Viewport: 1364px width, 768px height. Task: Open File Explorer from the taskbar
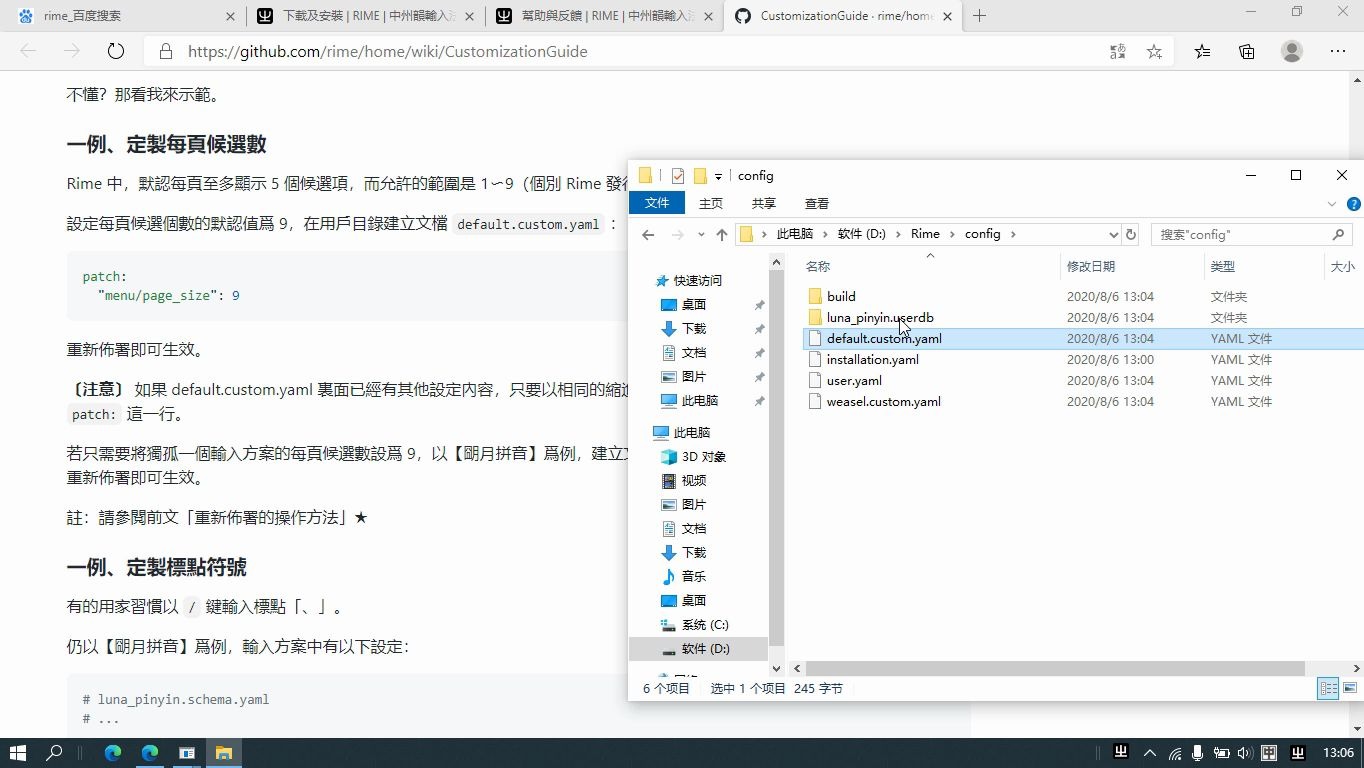point(224,753)
